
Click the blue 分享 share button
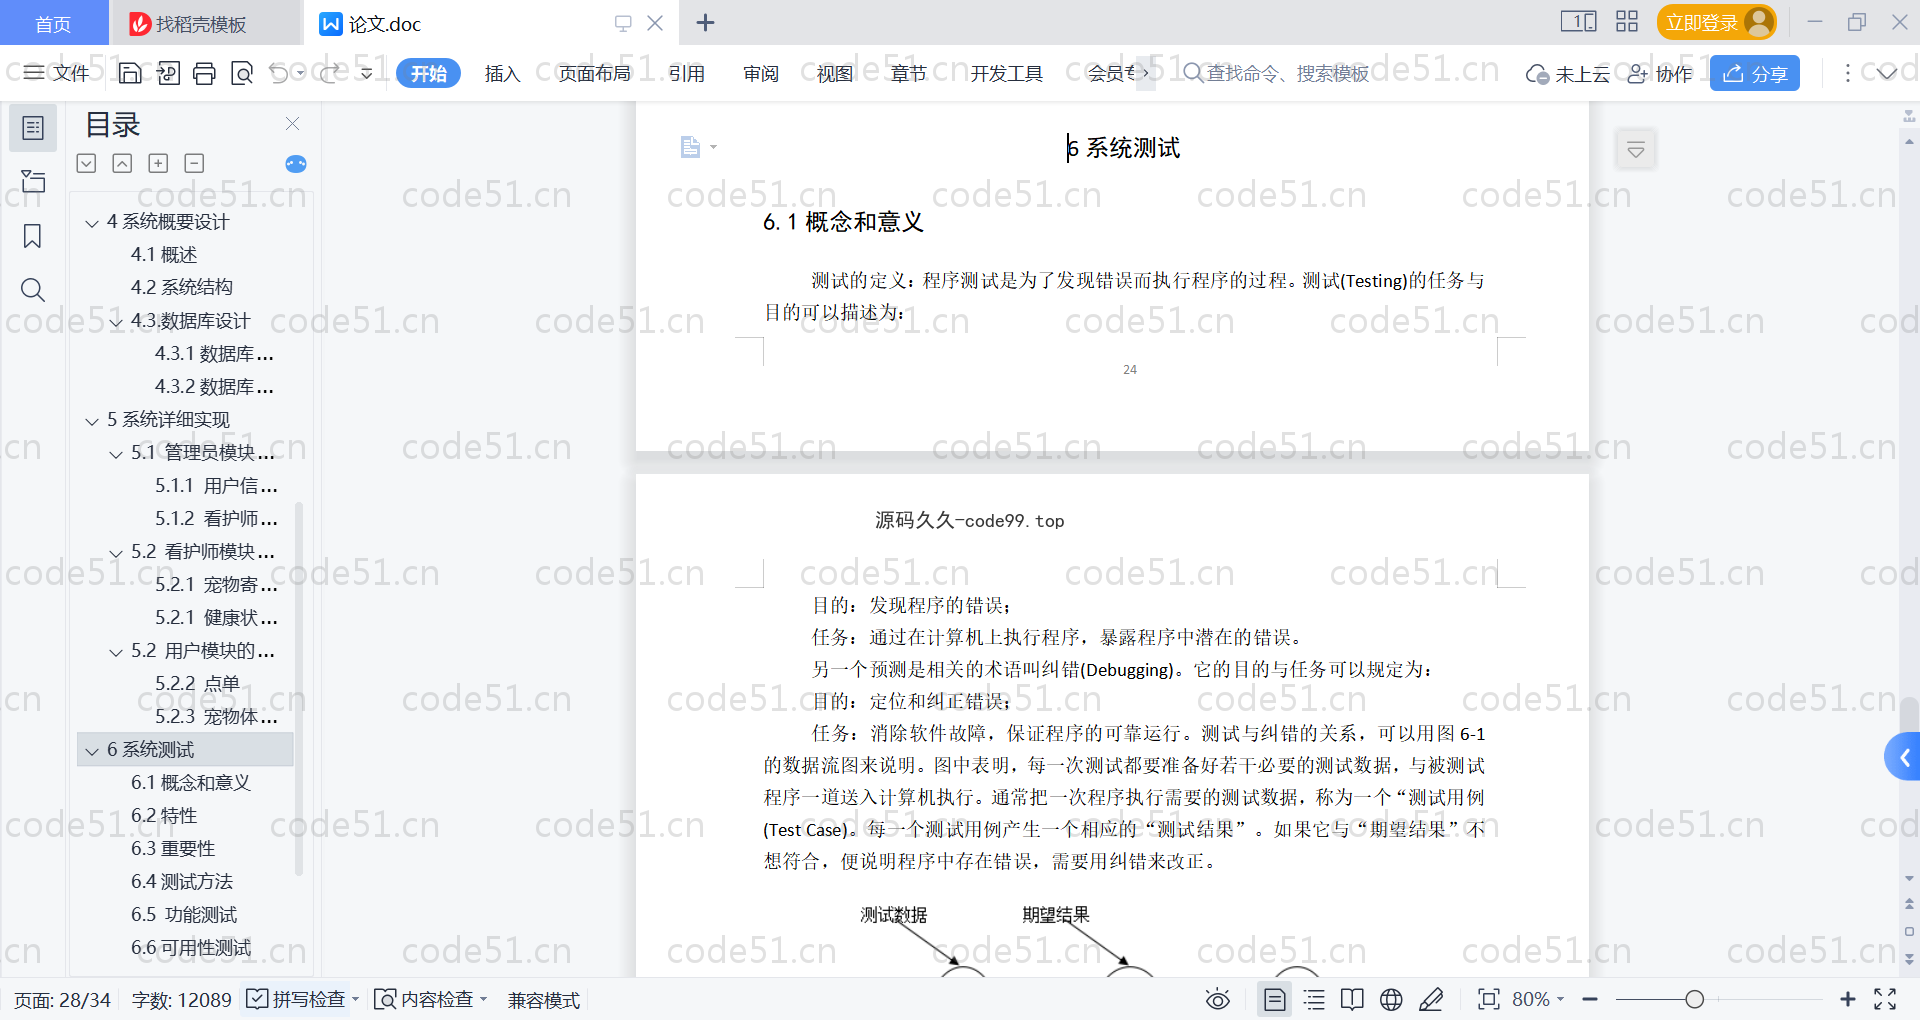click(x=1754, y=73)
